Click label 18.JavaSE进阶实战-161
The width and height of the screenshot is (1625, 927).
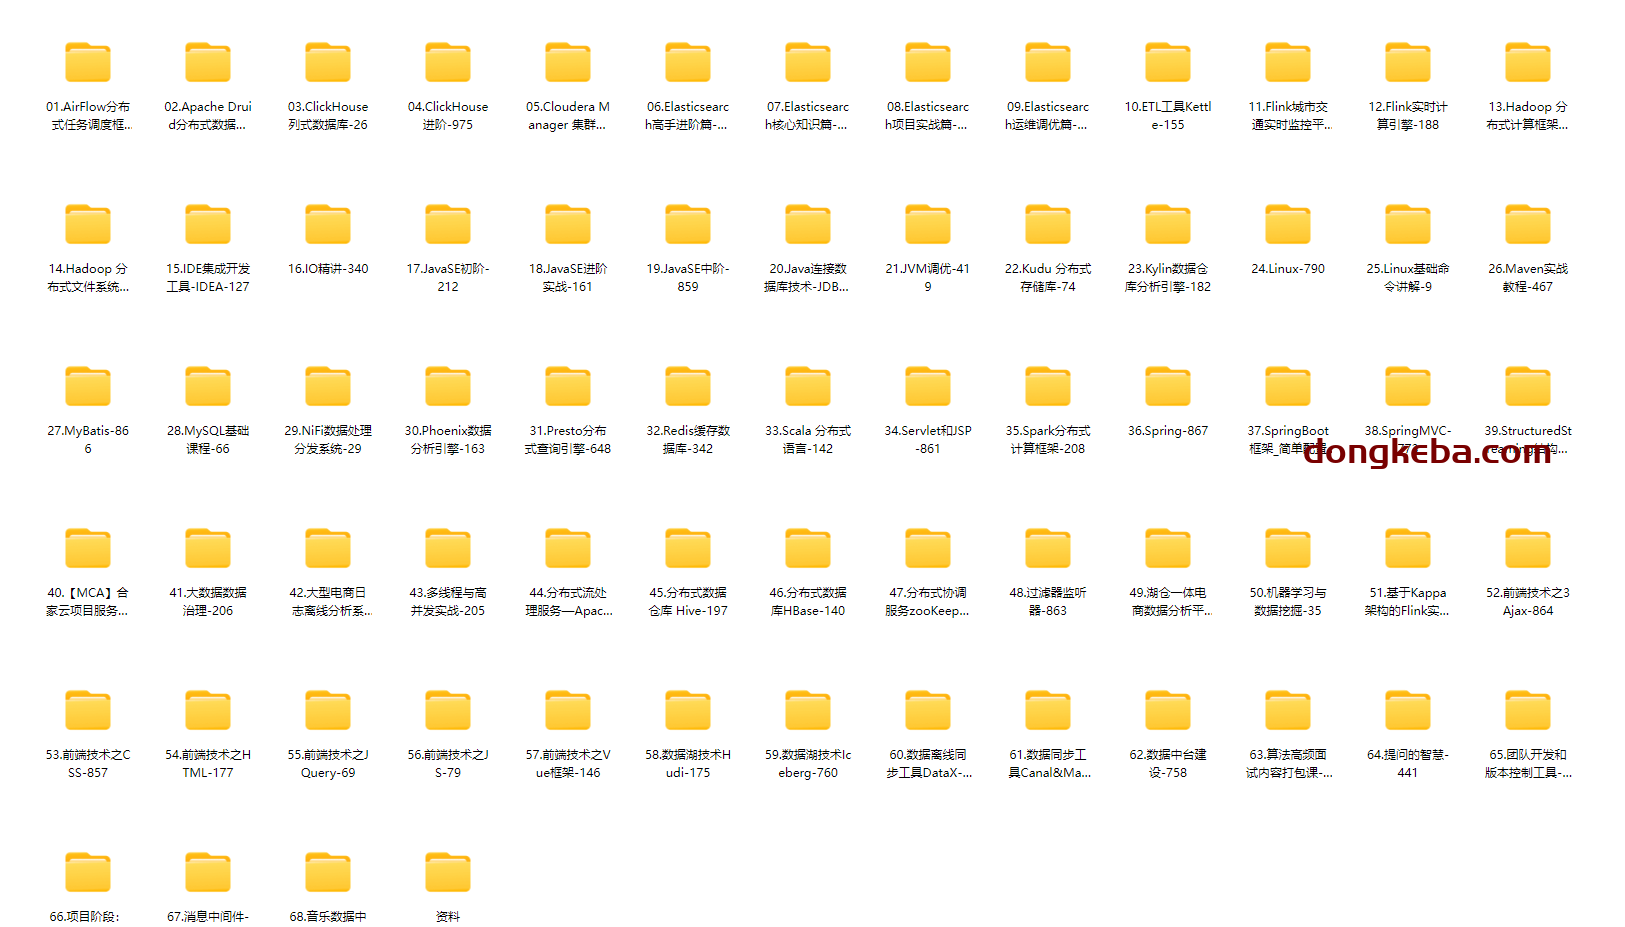coord(568,278)
